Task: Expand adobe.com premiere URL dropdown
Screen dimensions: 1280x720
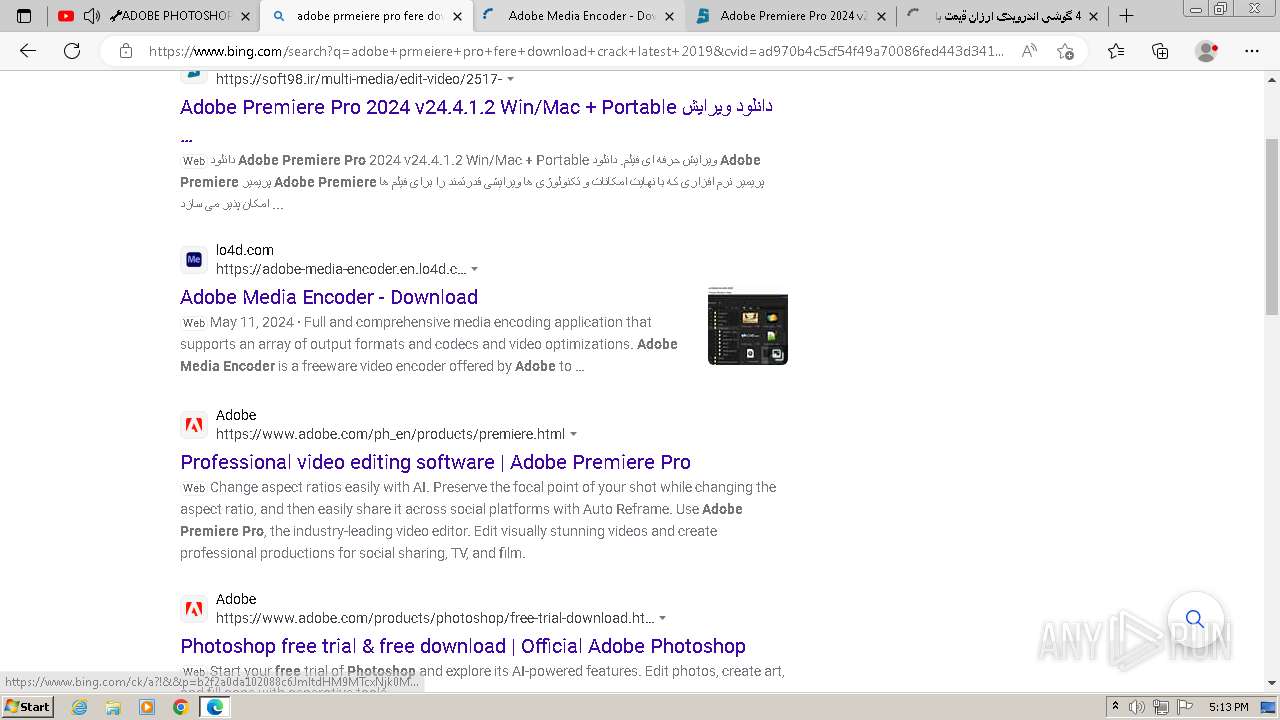Action: 574,434
